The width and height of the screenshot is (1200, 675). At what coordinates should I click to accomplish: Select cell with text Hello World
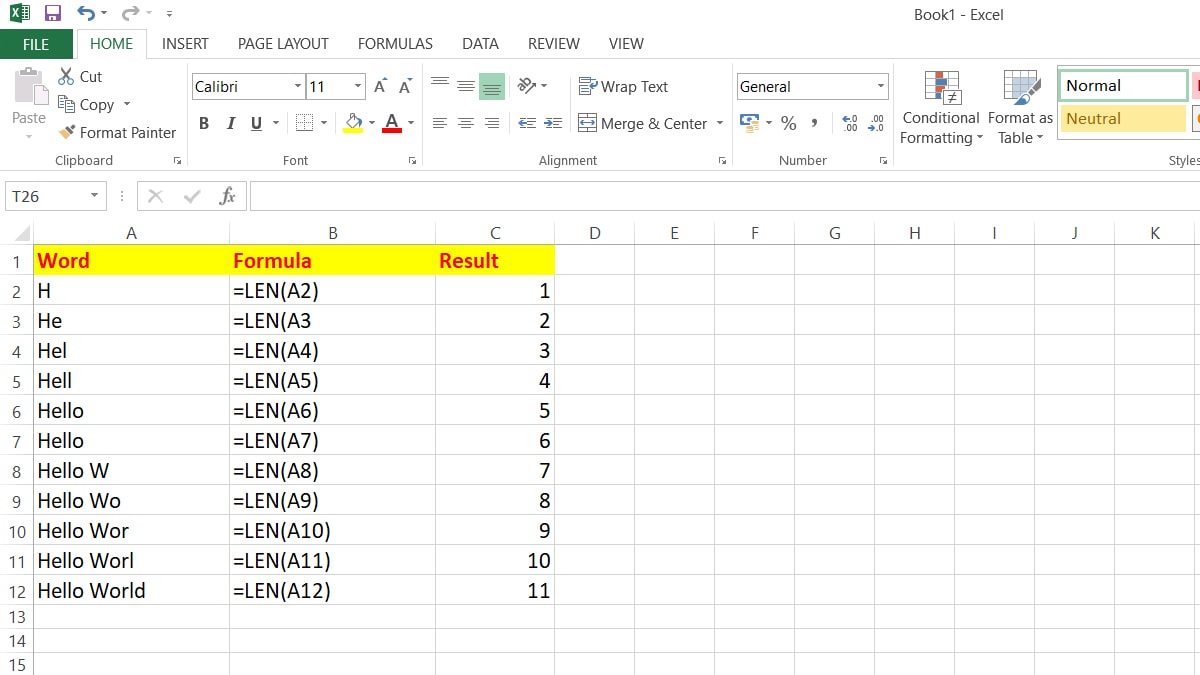pos(131,590)
